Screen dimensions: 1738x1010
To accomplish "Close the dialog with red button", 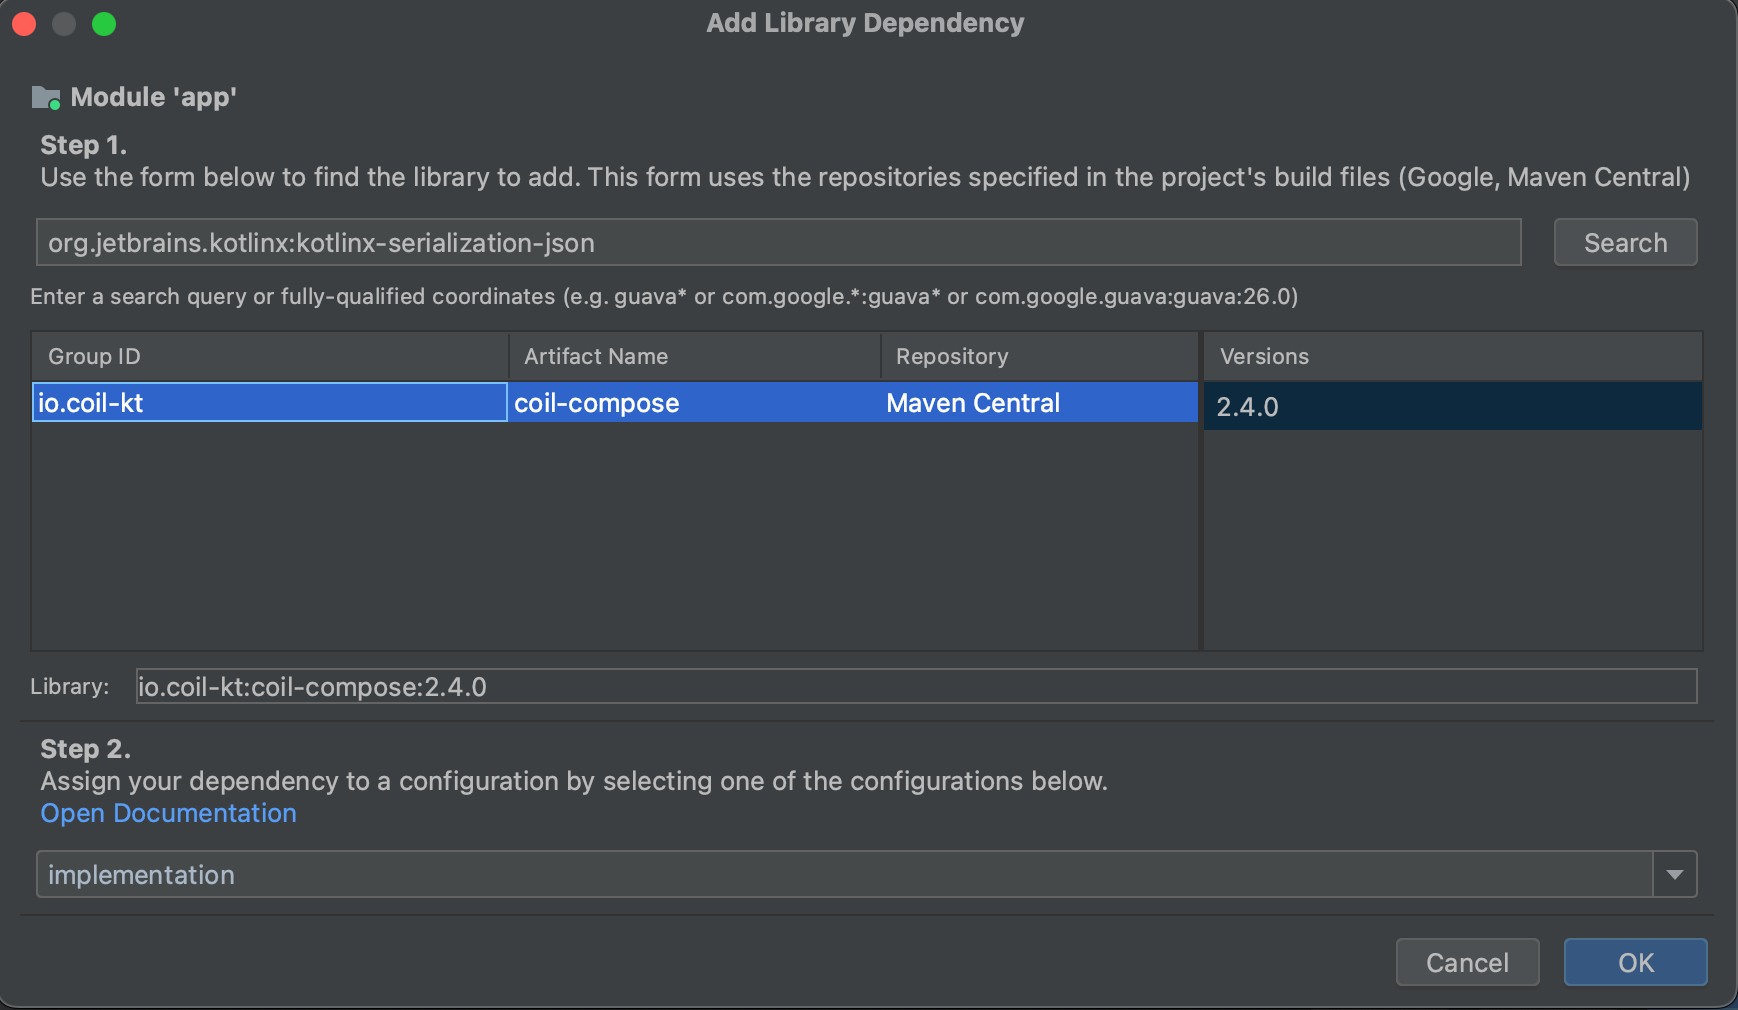I will tap(24, 24).
